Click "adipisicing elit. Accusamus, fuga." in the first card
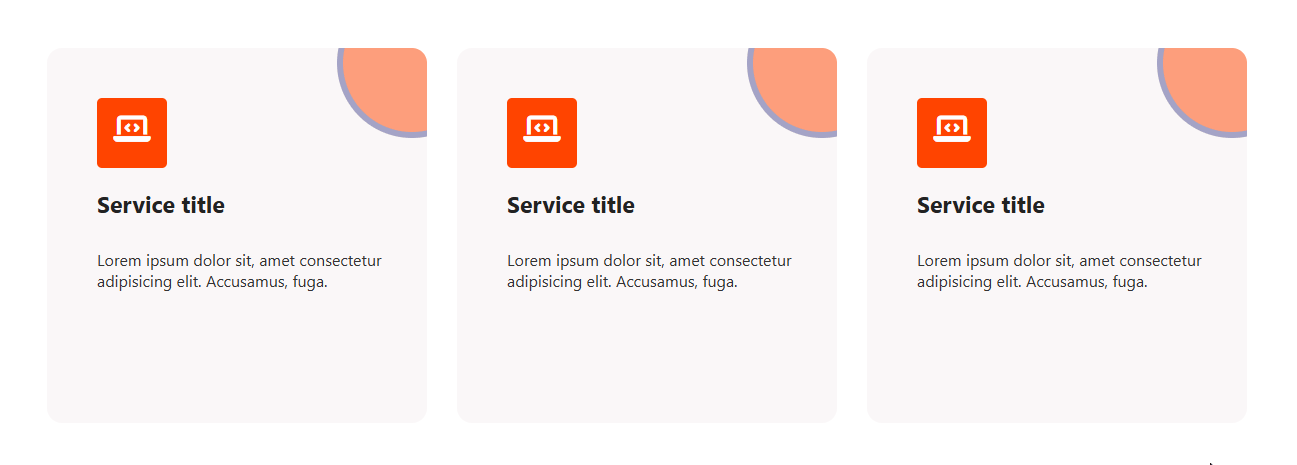 (x=212, y=282)
